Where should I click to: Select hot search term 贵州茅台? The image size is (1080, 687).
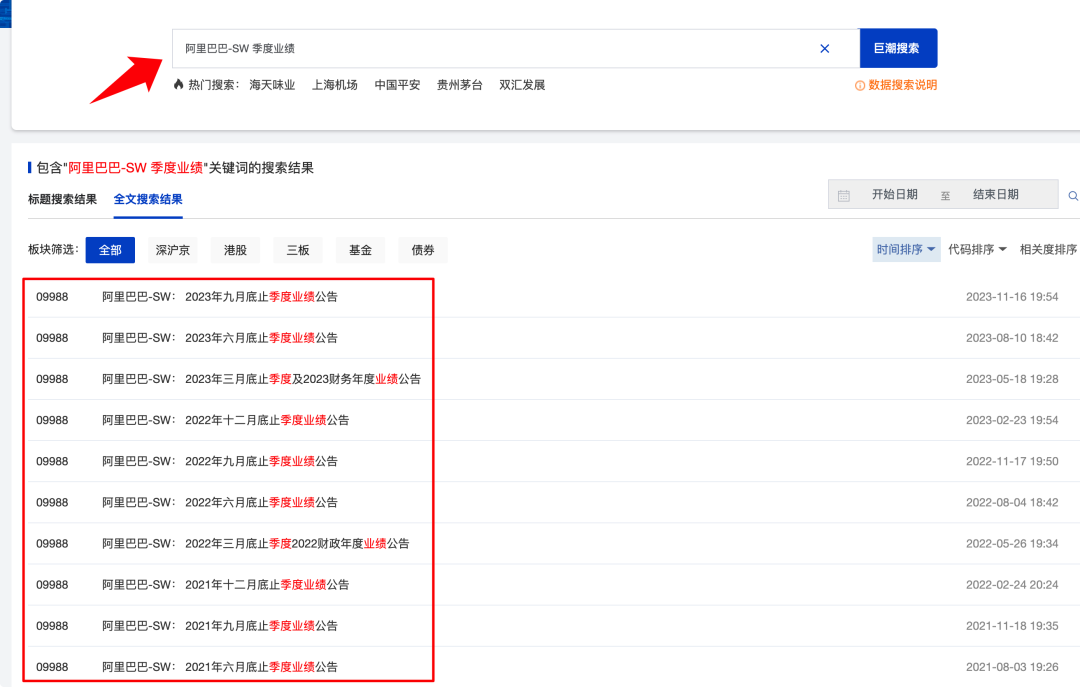coord(459,85)
